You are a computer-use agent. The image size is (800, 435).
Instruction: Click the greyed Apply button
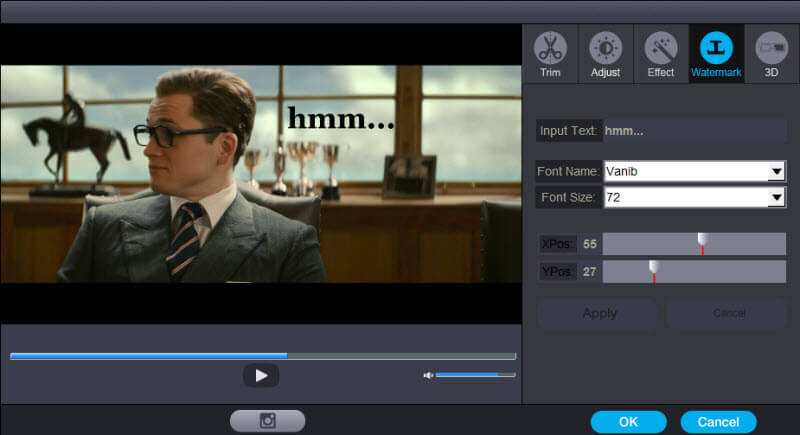click(597, 313)
